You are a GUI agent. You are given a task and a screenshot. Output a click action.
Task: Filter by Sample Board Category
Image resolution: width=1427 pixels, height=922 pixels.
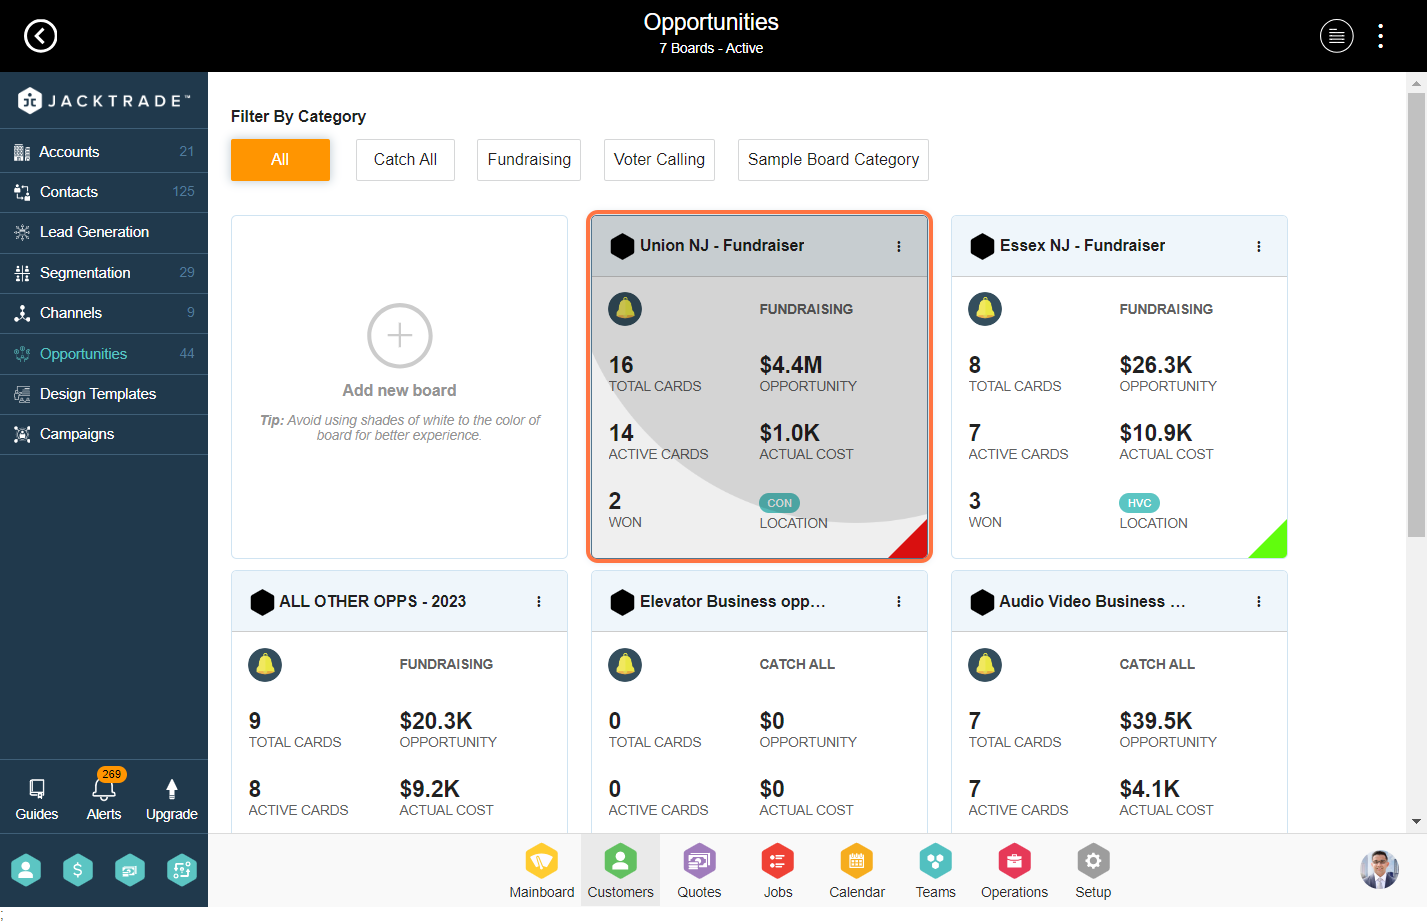[x=833, y=160]
